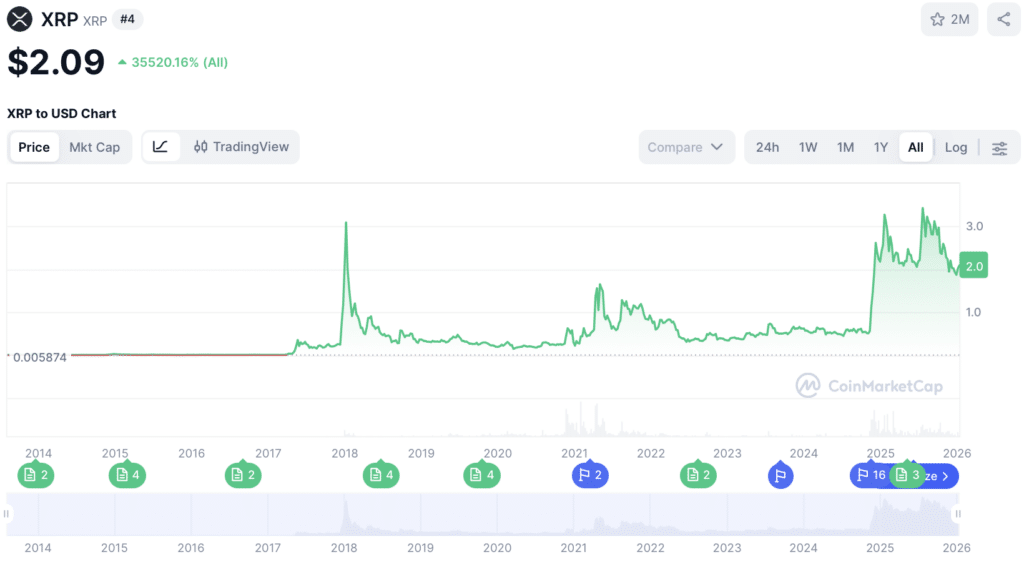Select the Price tab
Image resolution: width=1024 pixels, height=572 pixels.
pos(34,147)
